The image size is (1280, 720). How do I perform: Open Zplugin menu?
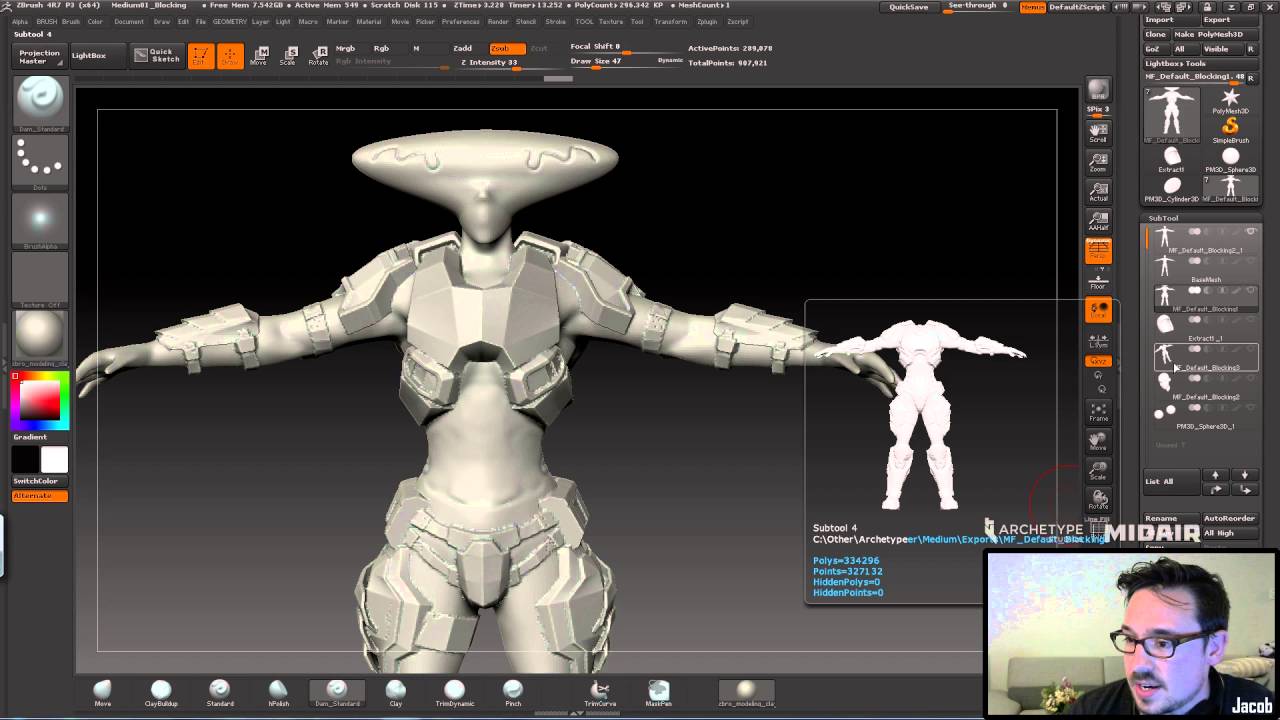(x=707, y=21)
